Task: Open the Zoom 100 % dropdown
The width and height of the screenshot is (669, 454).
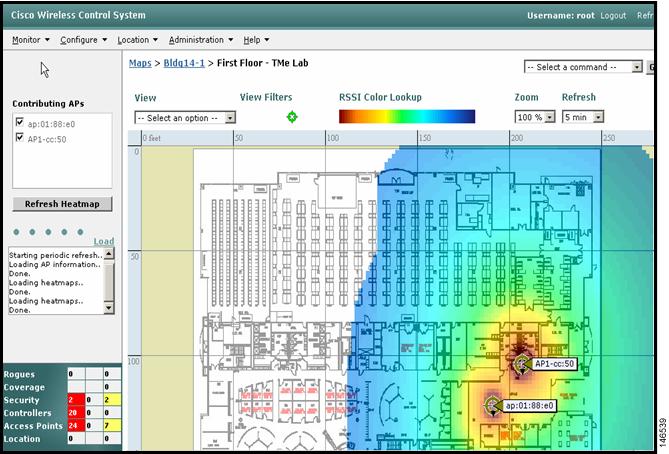Action: pyautogui.click(x=535, y=117)
